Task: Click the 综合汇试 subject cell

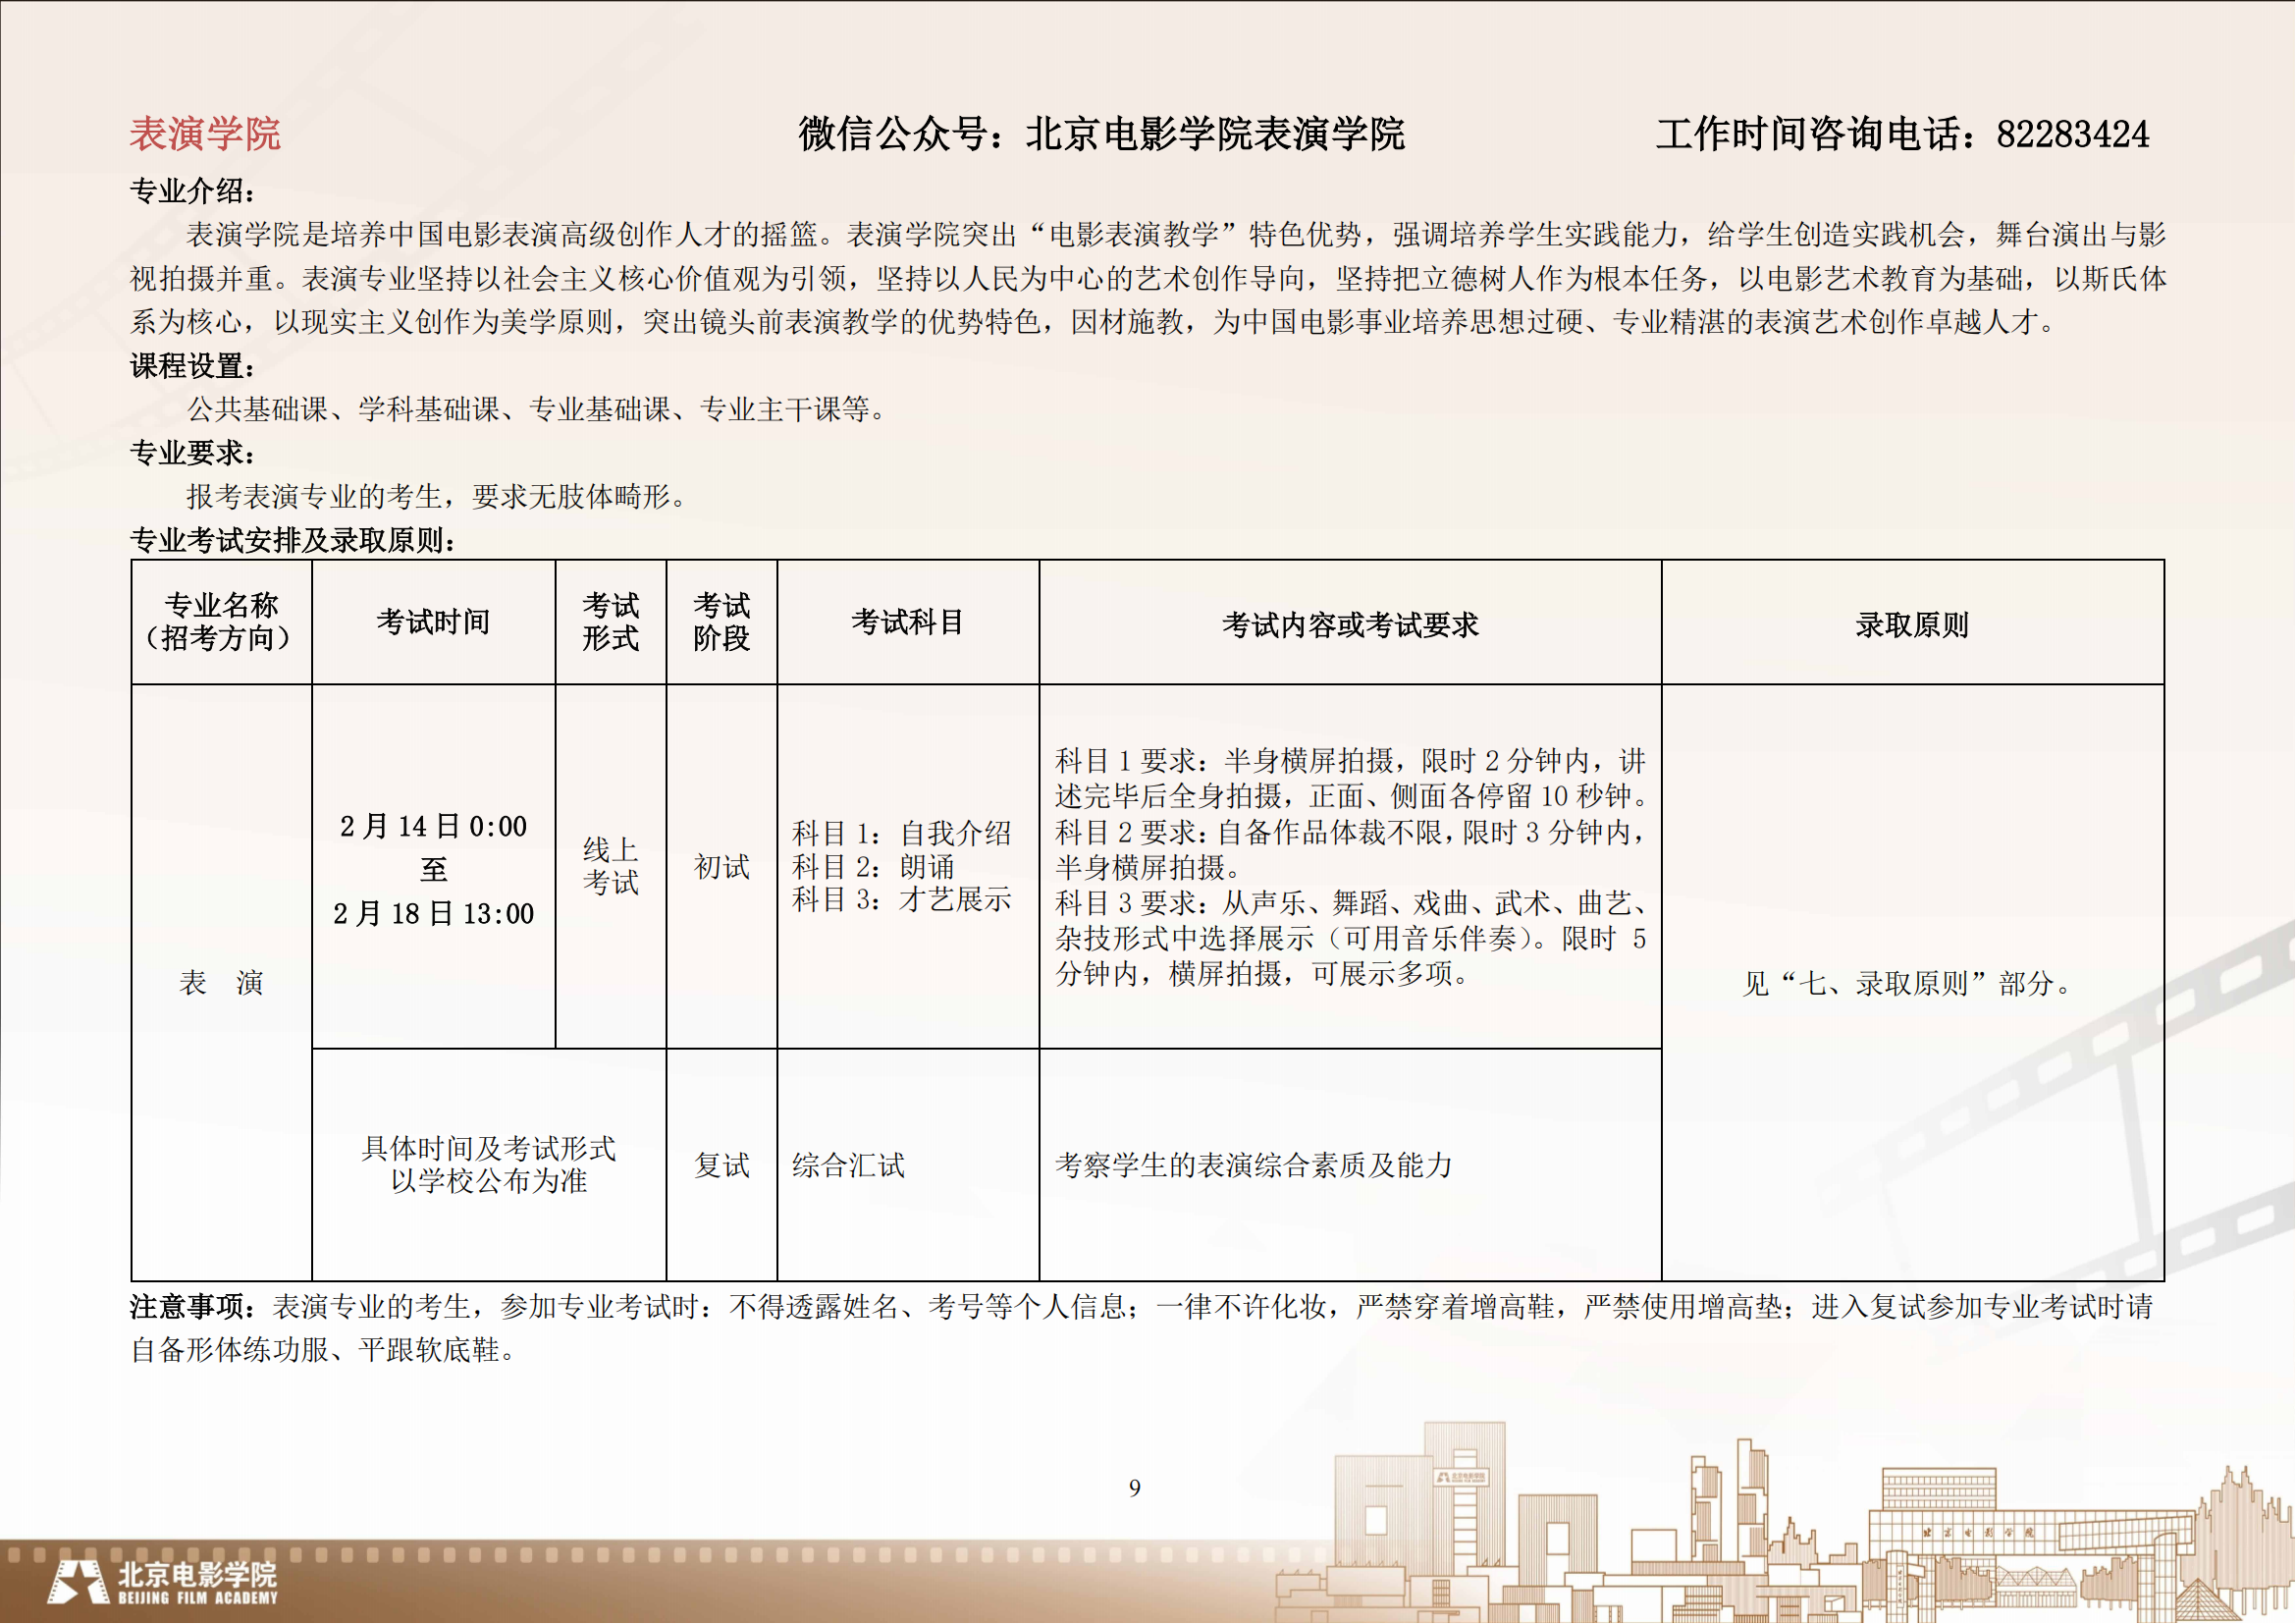Action: (848, 1165)
